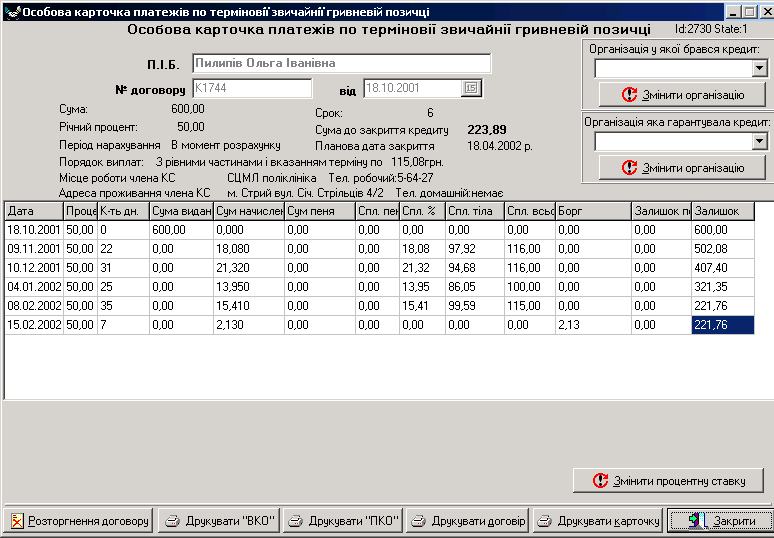The image size is (774, 538).
Task: Click the Розторгнення договору button
Action: click(79, 521)
